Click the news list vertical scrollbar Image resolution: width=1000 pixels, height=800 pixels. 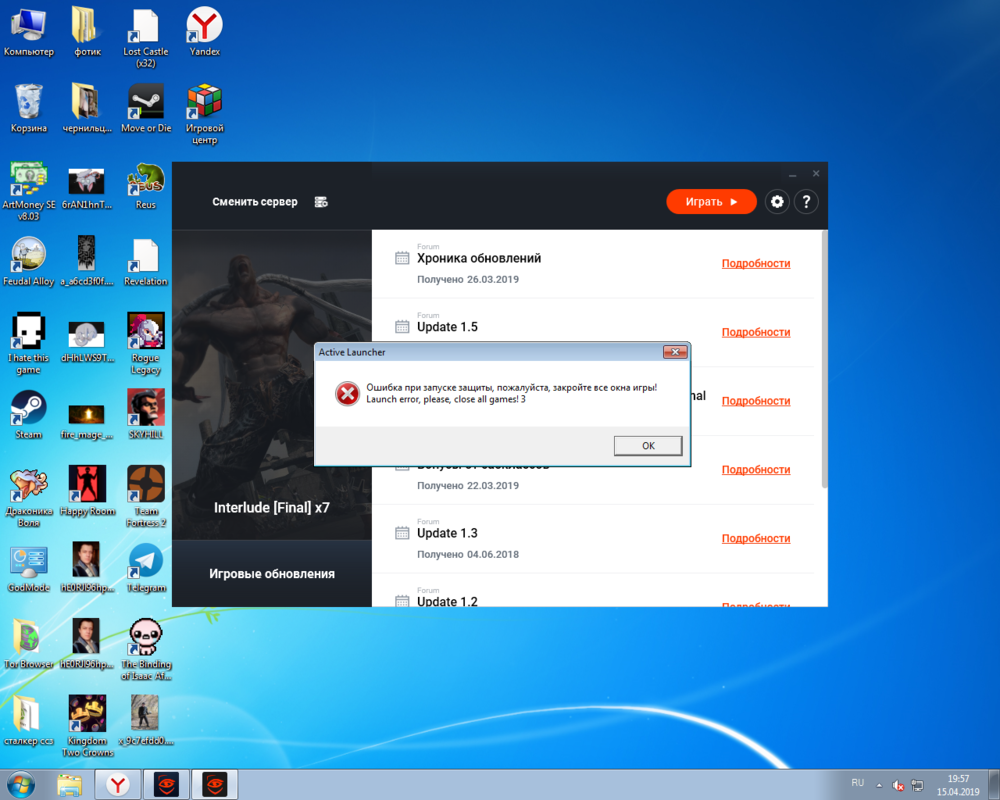[823, 360]
